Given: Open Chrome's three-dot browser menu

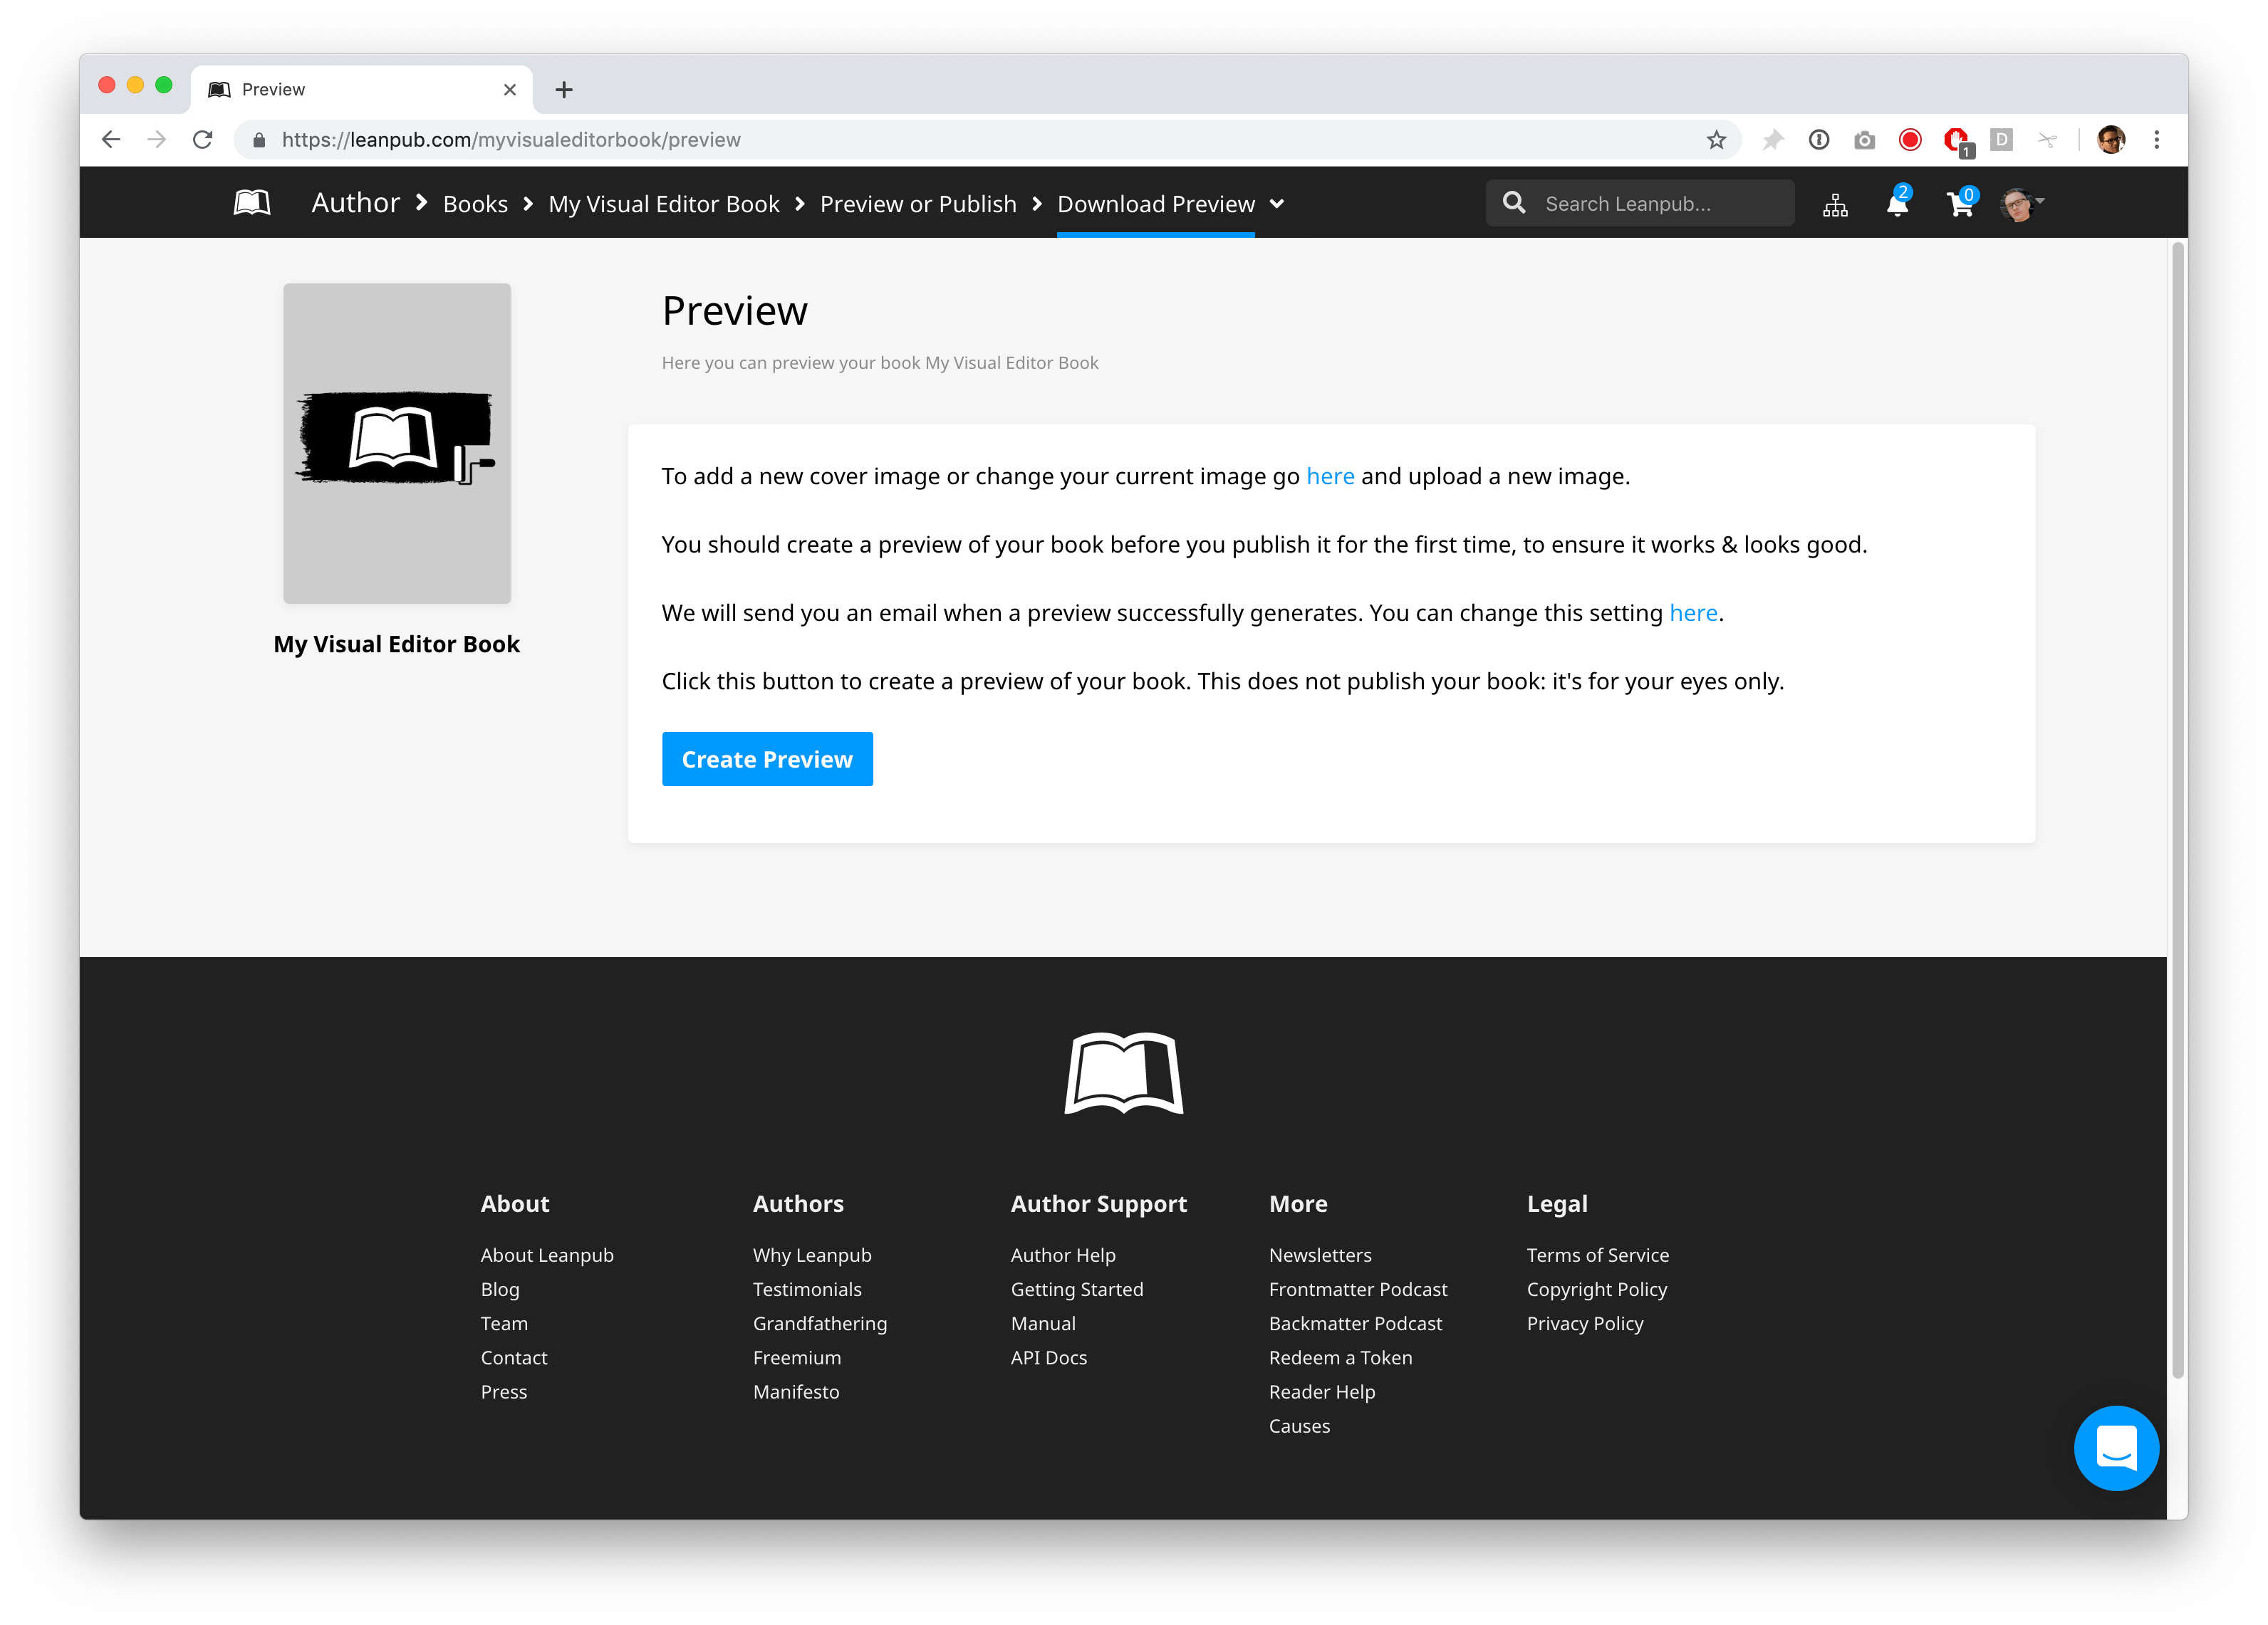Looking at the screenshot, I should [2156, 140].
